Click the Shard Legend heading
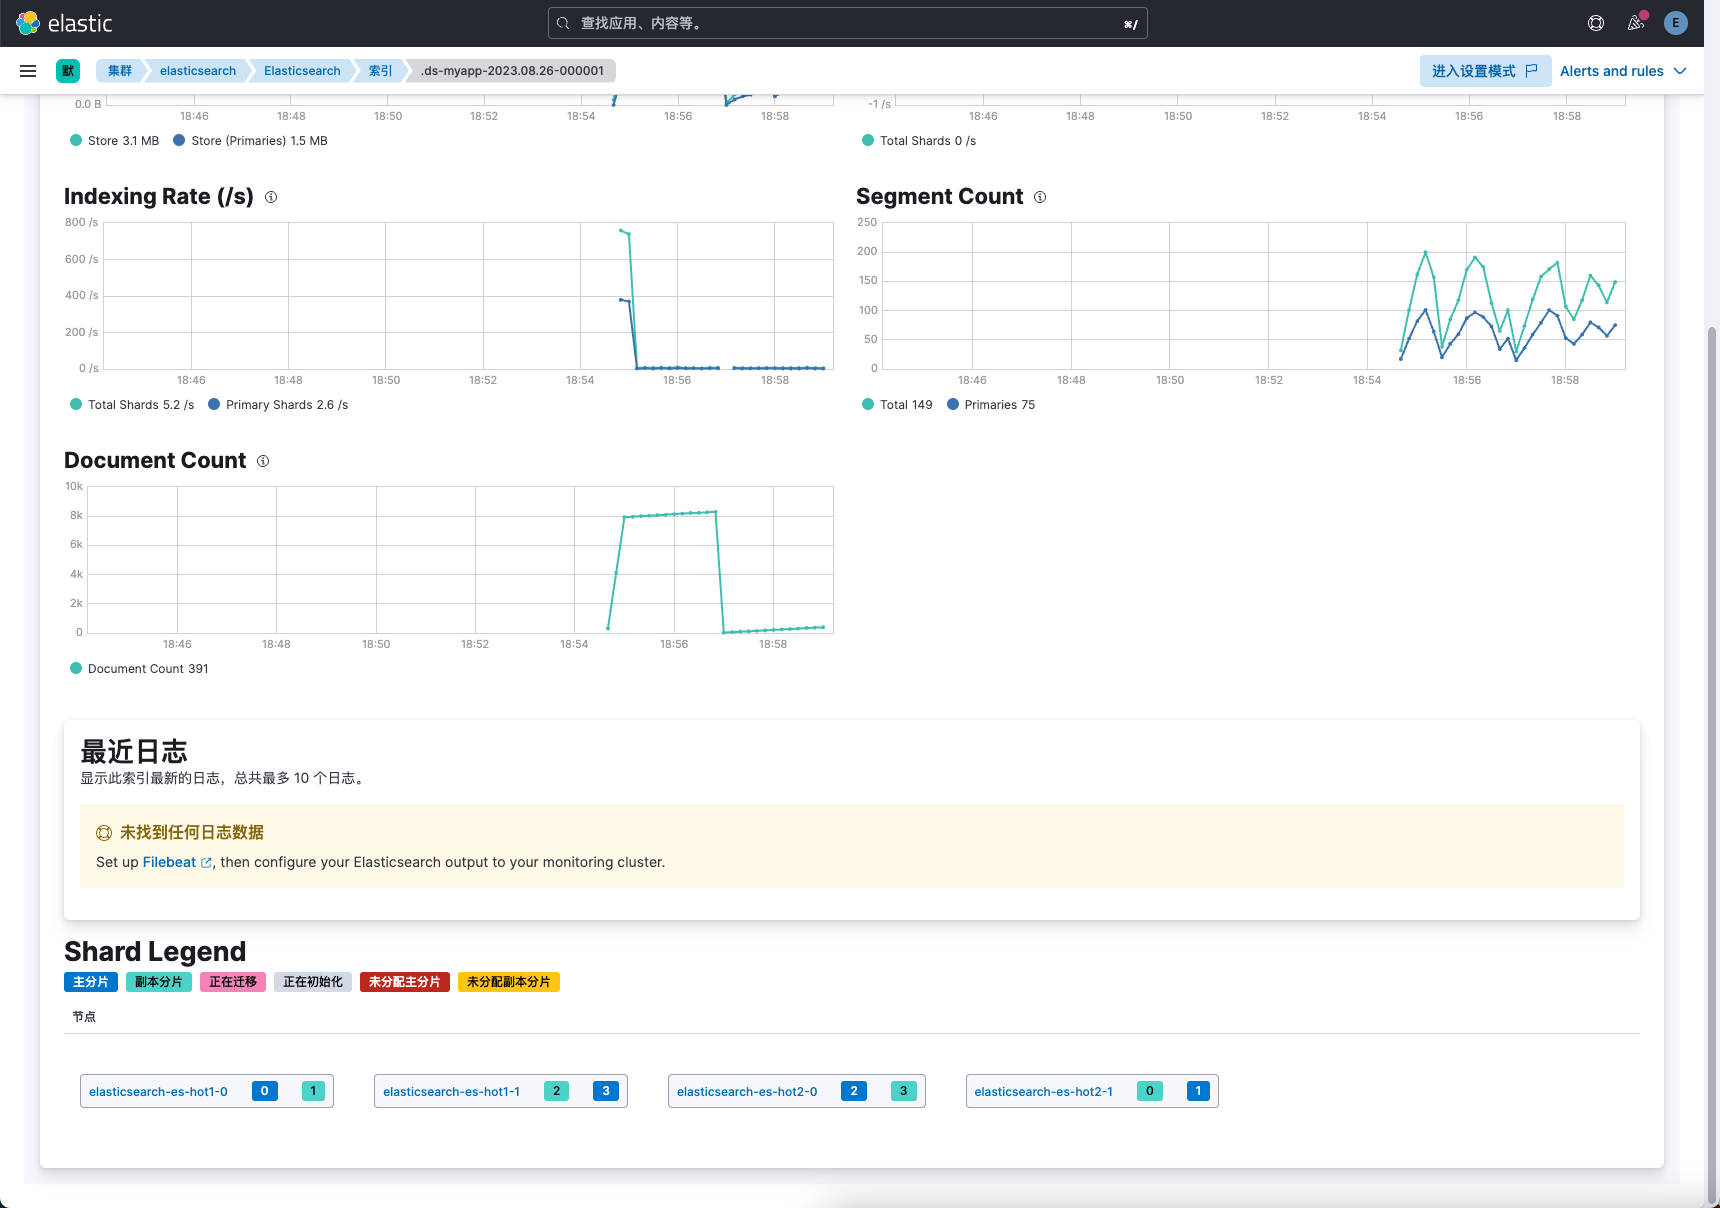 155,951
